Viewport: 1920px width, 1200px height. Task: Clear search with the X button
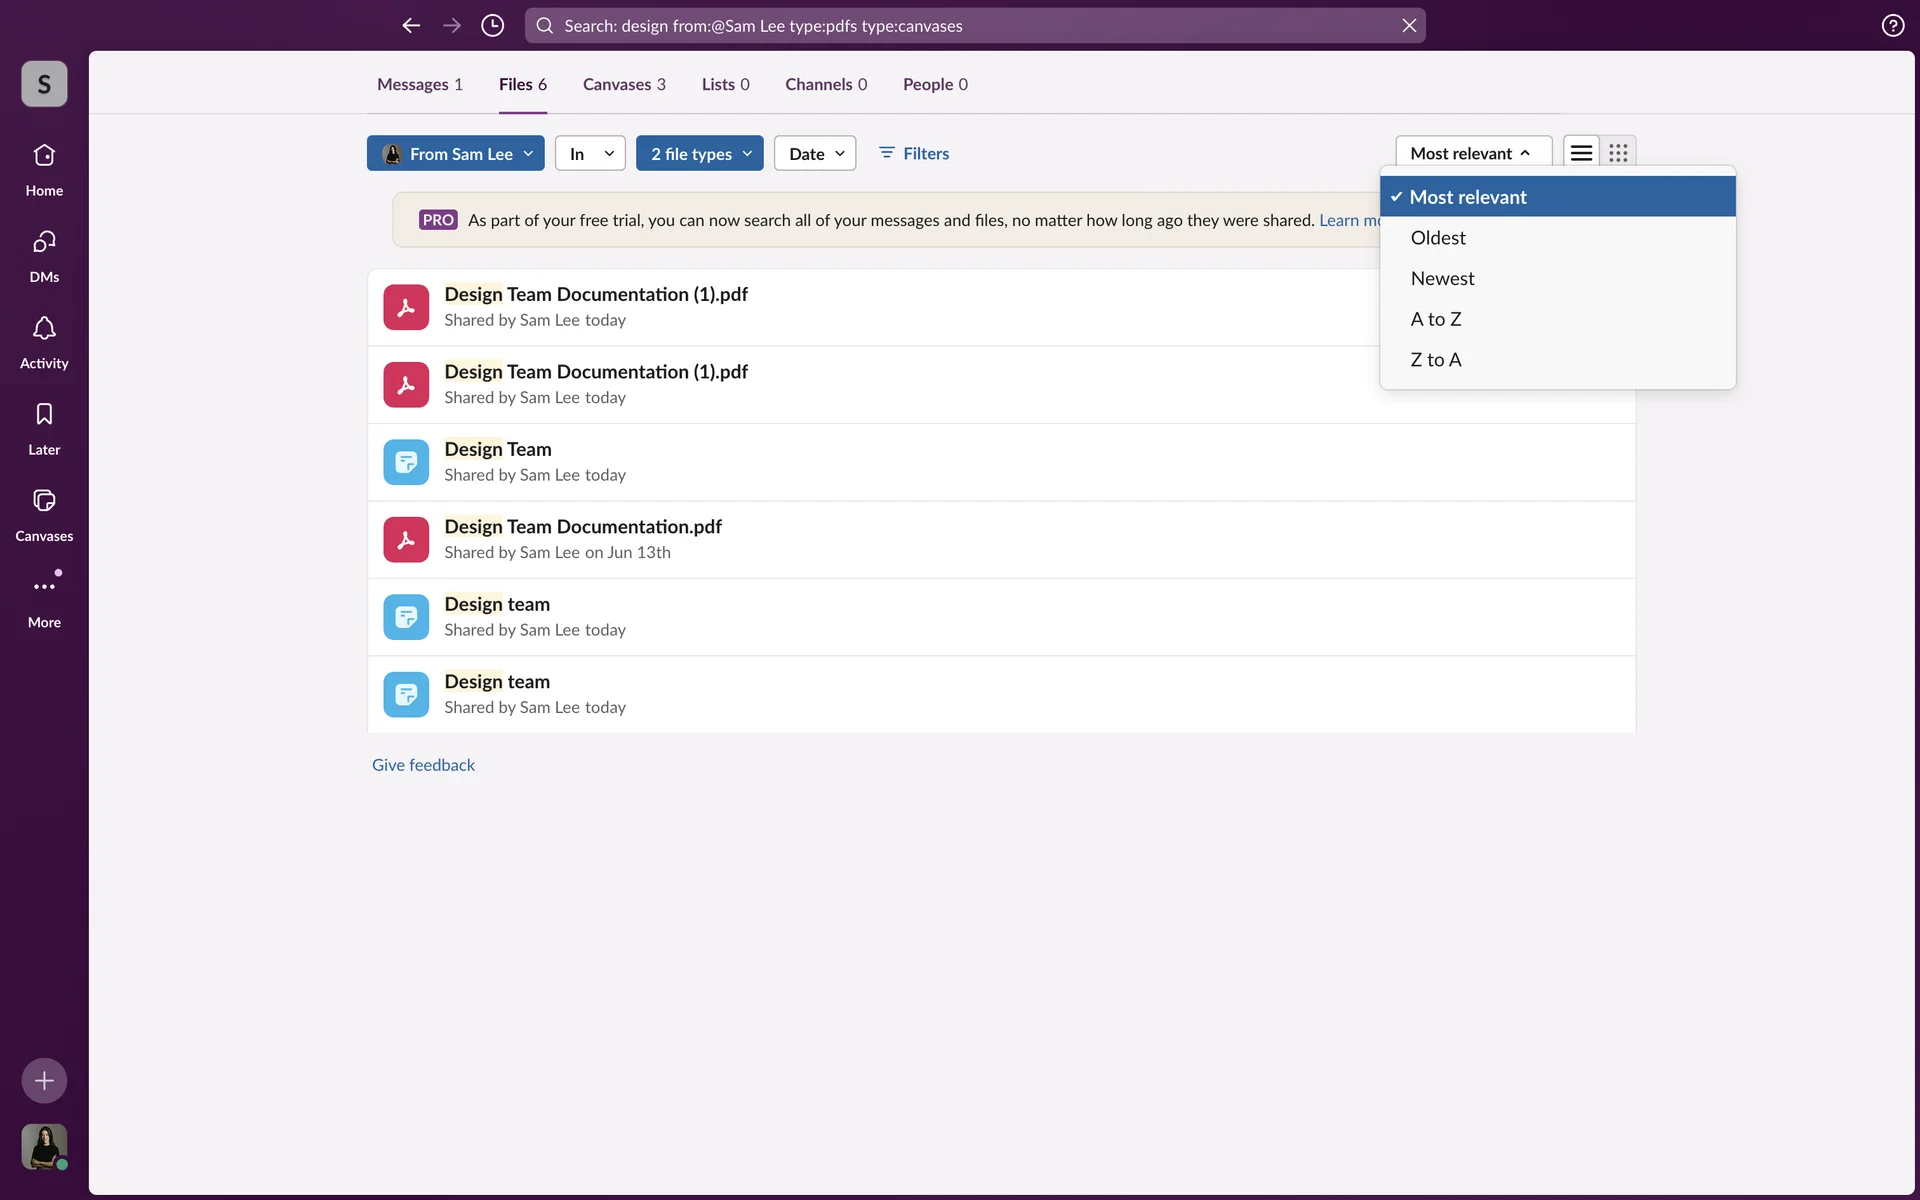coord(1409,25)
